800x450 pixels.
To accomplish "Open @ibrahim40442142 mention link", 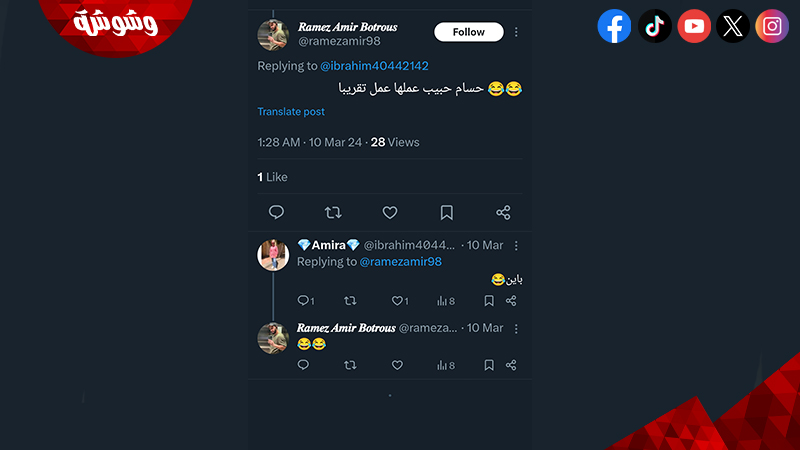I will click(374, 66).
